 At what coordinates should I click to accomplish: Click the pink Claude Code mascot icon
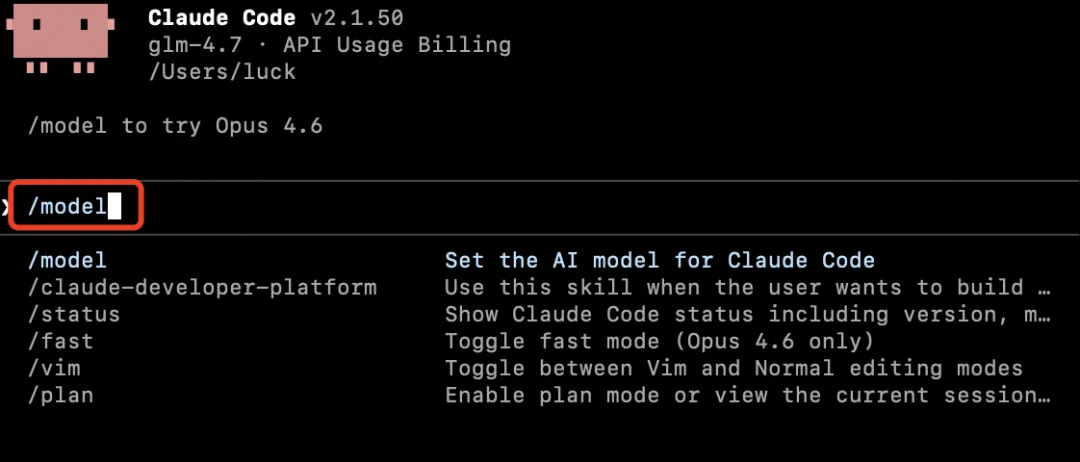60,39
